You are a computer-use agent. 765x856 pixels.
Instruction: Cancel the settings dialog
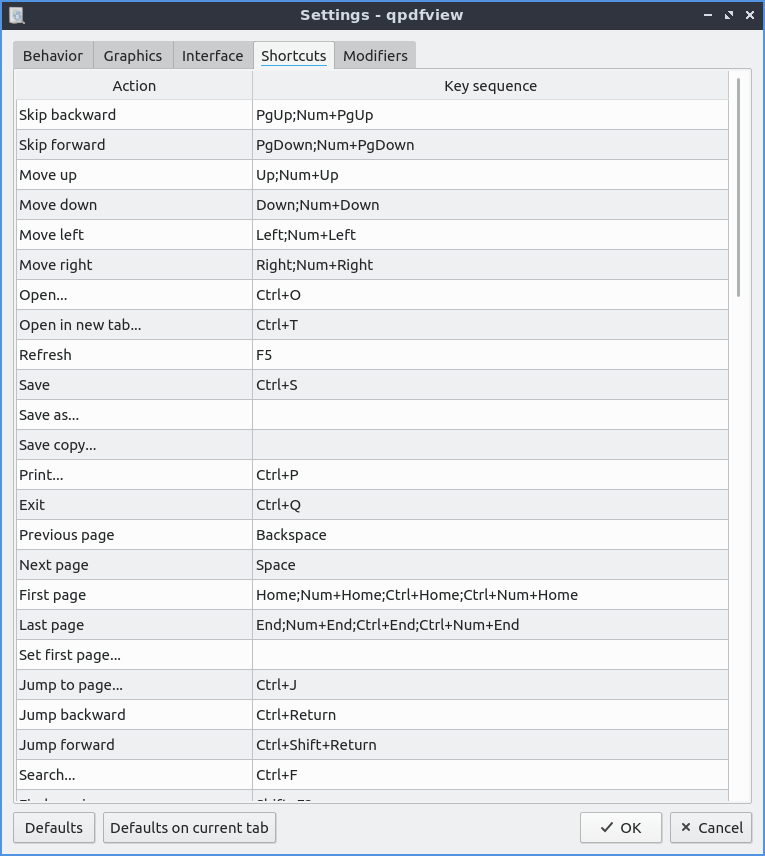click(x=712, y=827)
